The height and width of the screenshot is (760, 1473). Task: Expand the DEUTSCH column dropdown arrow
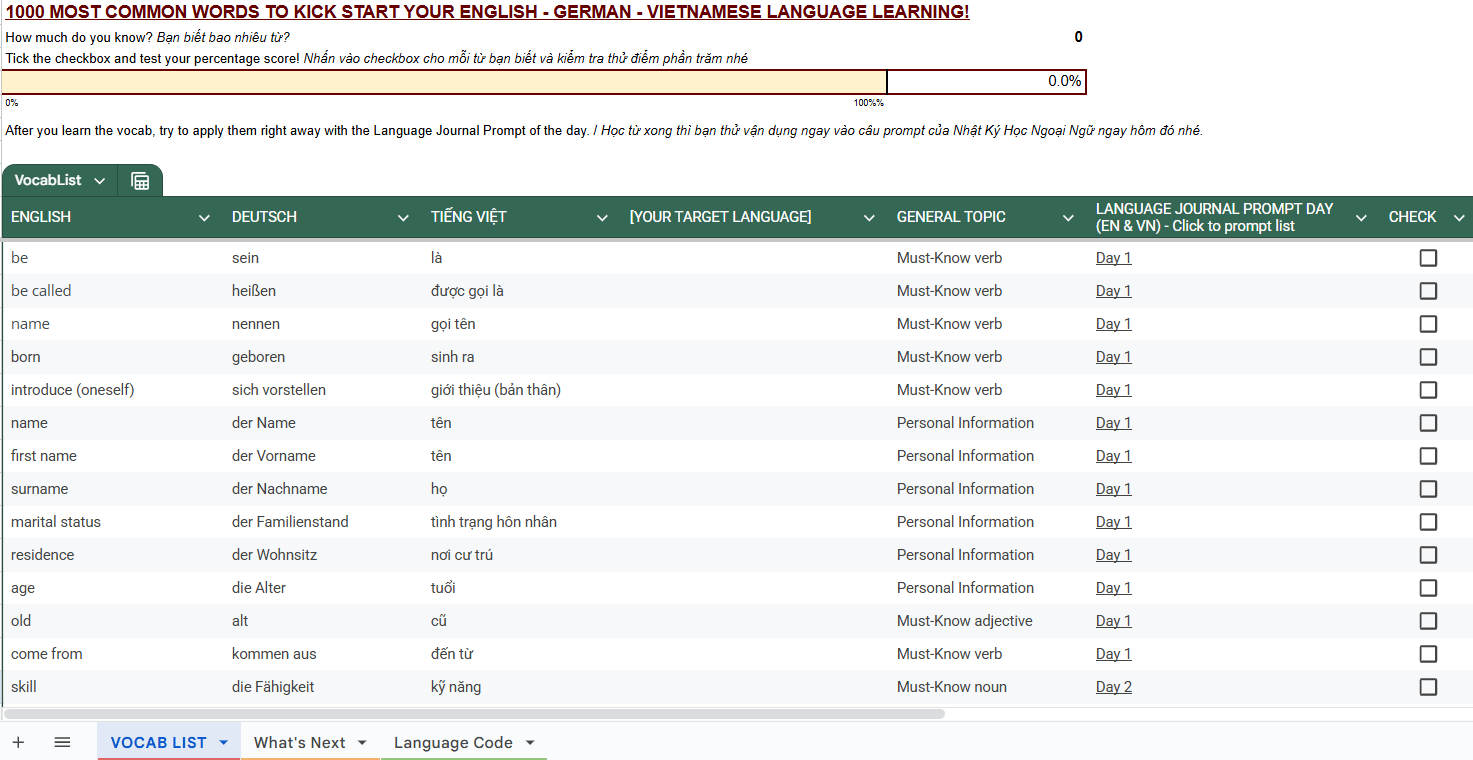click(403, 218)
